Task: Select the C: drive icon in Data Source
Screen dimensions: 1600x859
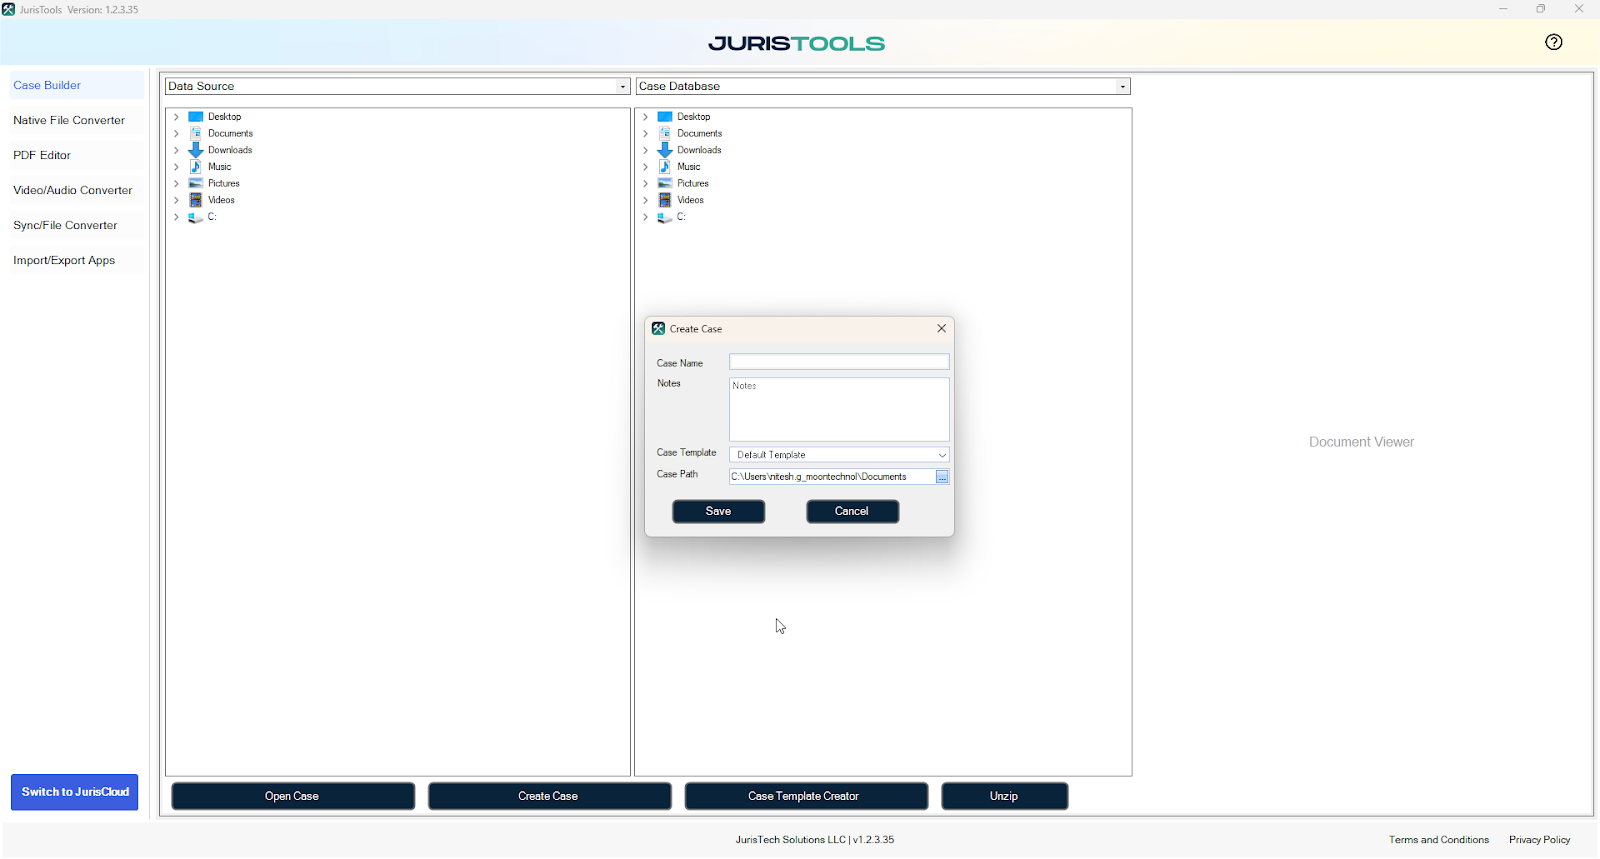Action: click(196, 217)
